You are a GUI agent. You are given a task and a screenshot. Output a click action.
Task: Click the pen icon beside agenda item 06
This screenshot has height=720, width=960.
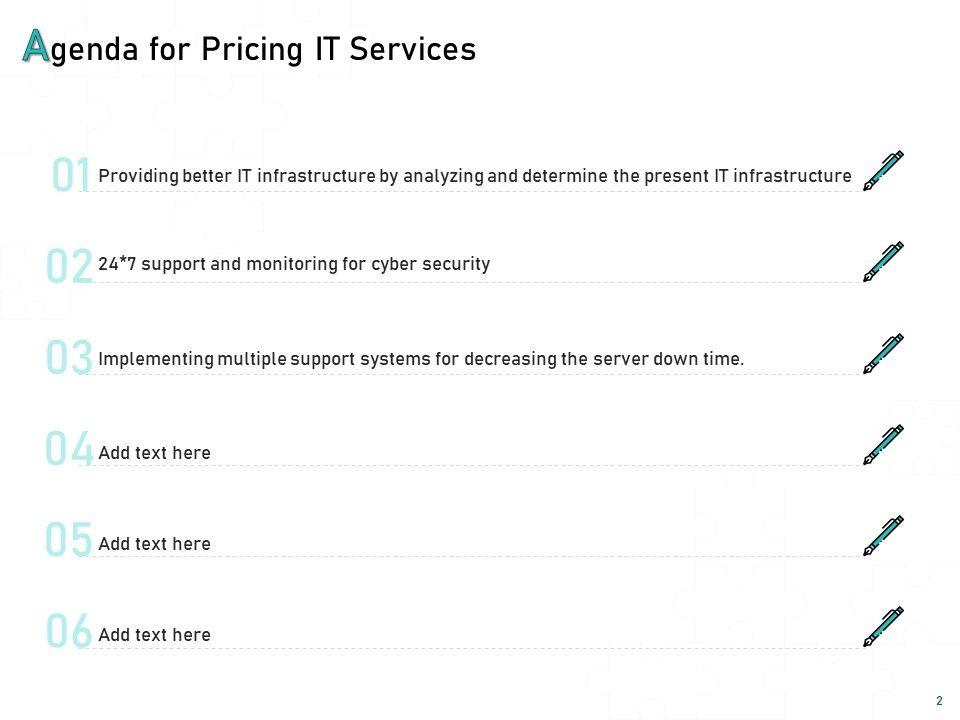(883, 627)
